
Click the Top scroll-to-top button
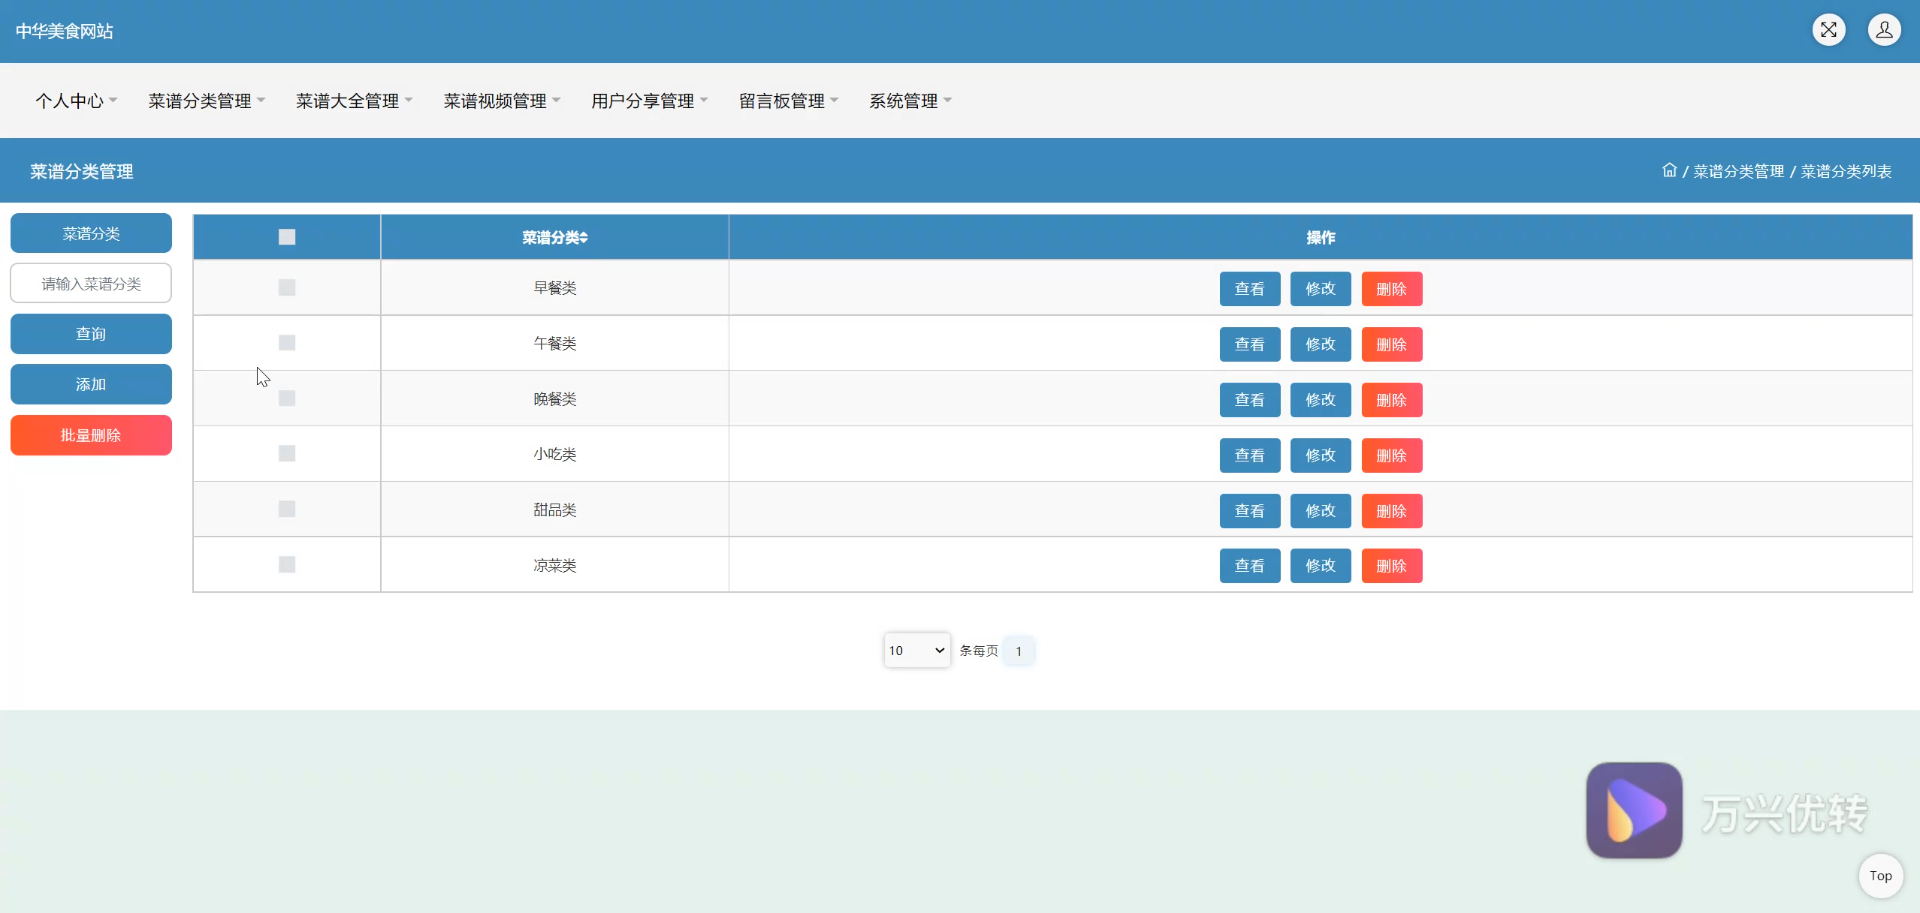[1881, 876]
